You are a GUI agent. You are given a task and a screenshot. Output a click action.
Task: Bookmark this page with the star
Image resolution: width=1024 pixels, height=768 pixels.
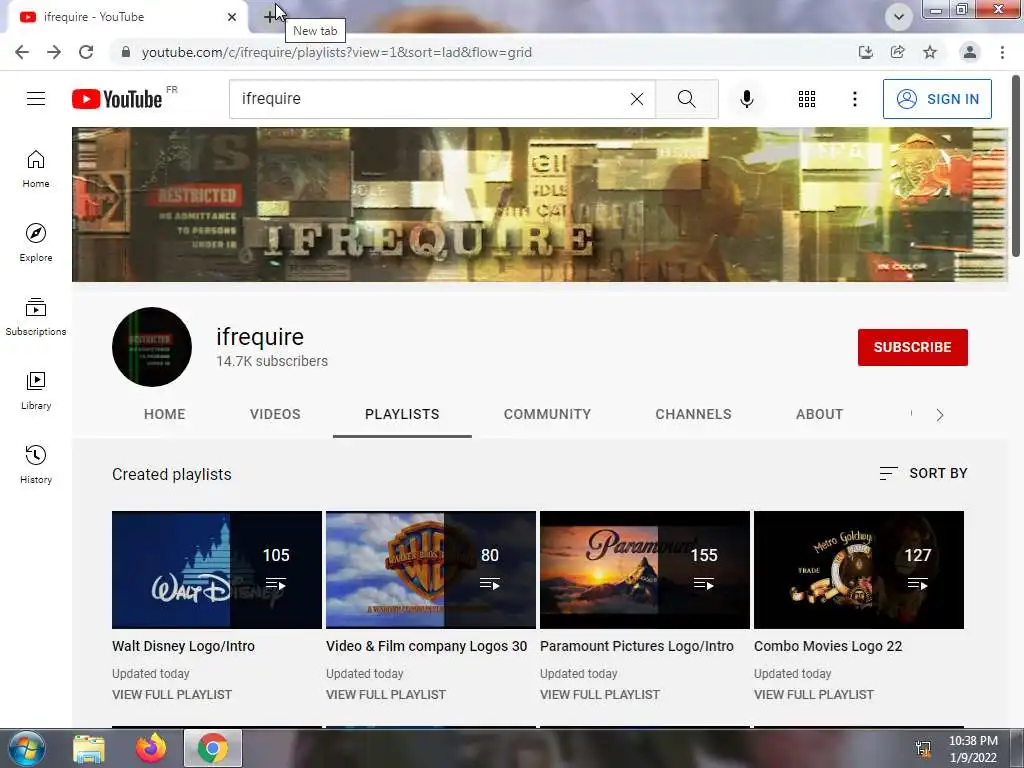(x=930, y=52)
